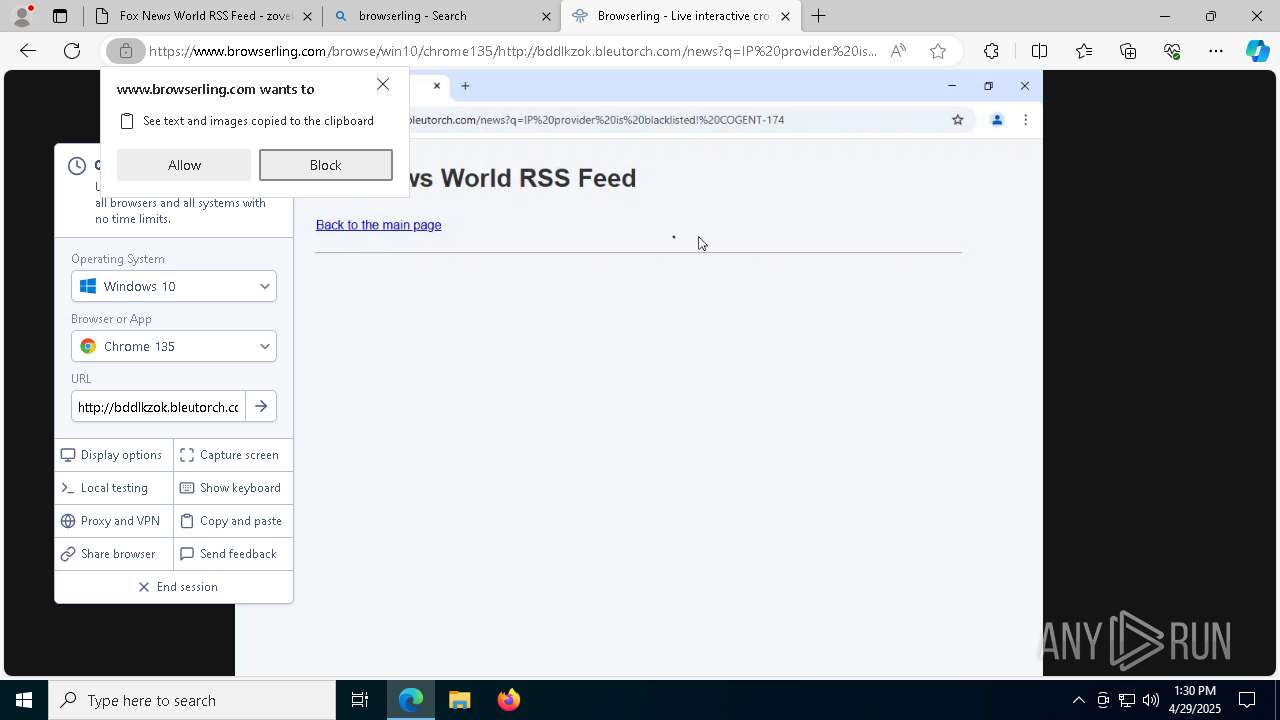Open Edge Collections
This screenshot has height=720, width=1280.
1128,51
